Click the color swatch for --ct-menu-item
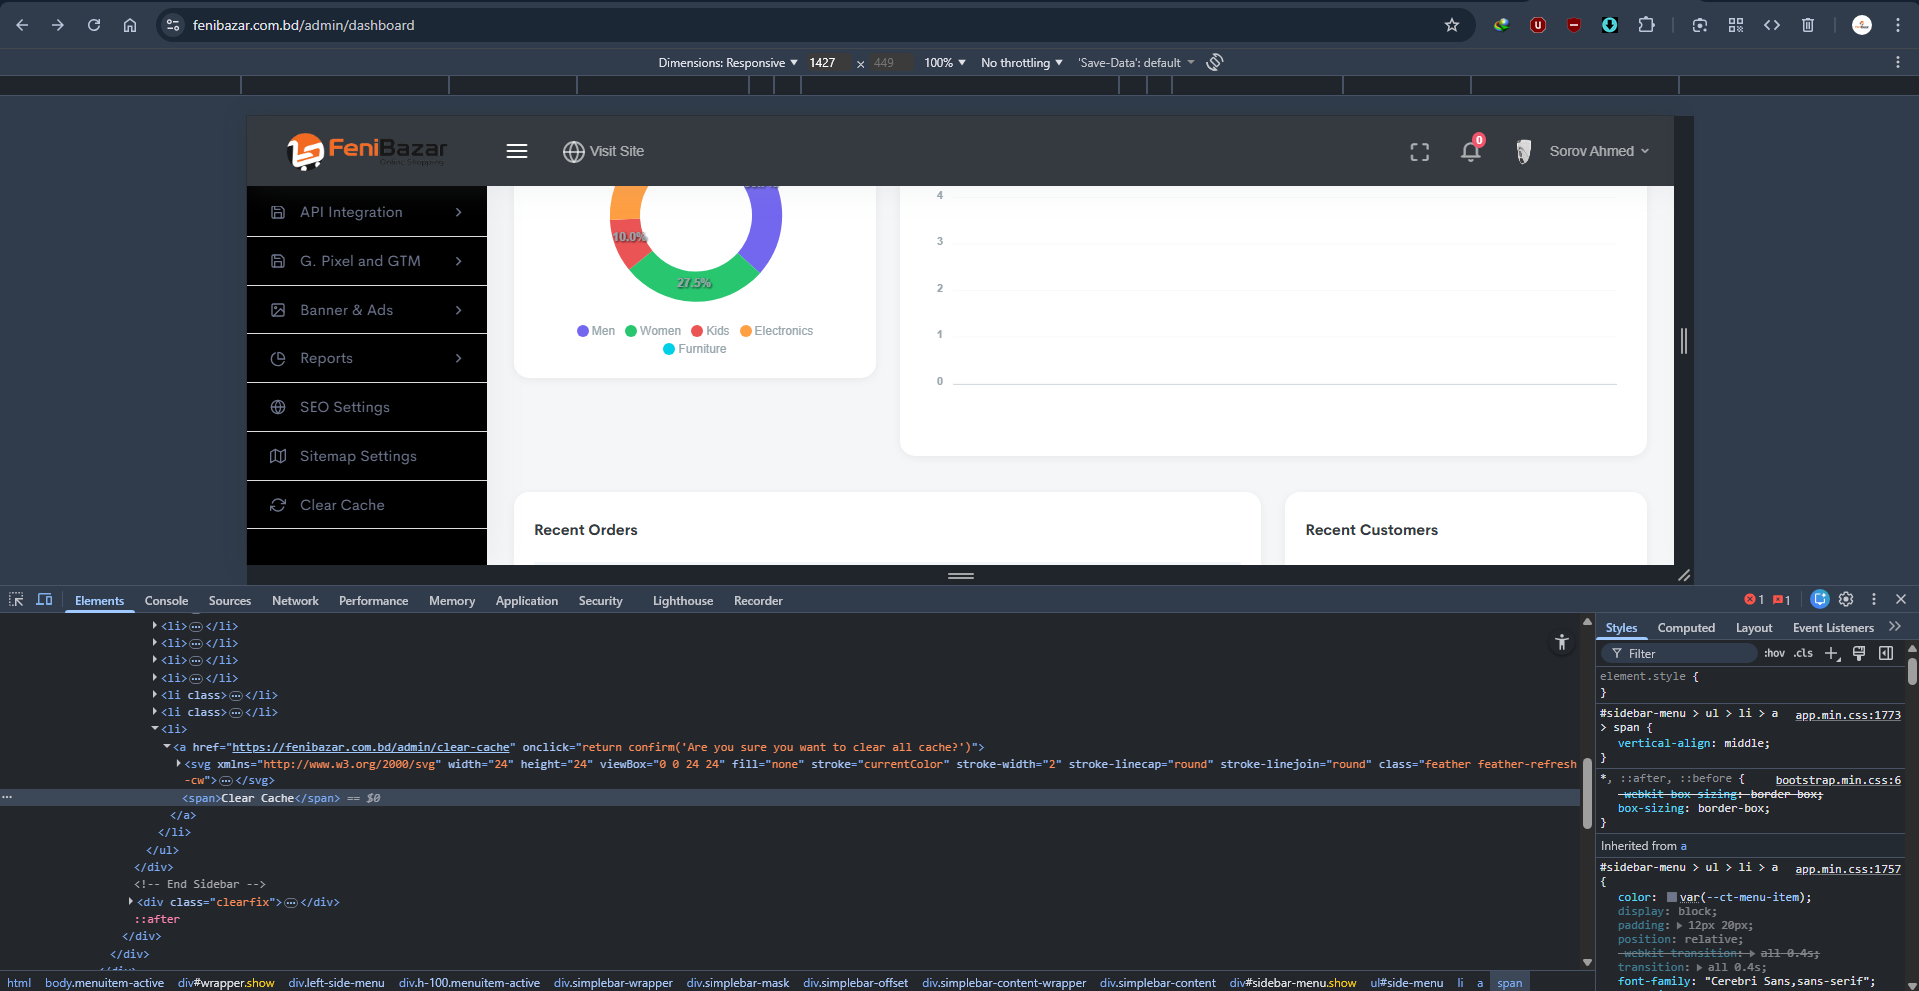Image resolution: width=1919 pixels, height=991 pixels. point(1672,897)
